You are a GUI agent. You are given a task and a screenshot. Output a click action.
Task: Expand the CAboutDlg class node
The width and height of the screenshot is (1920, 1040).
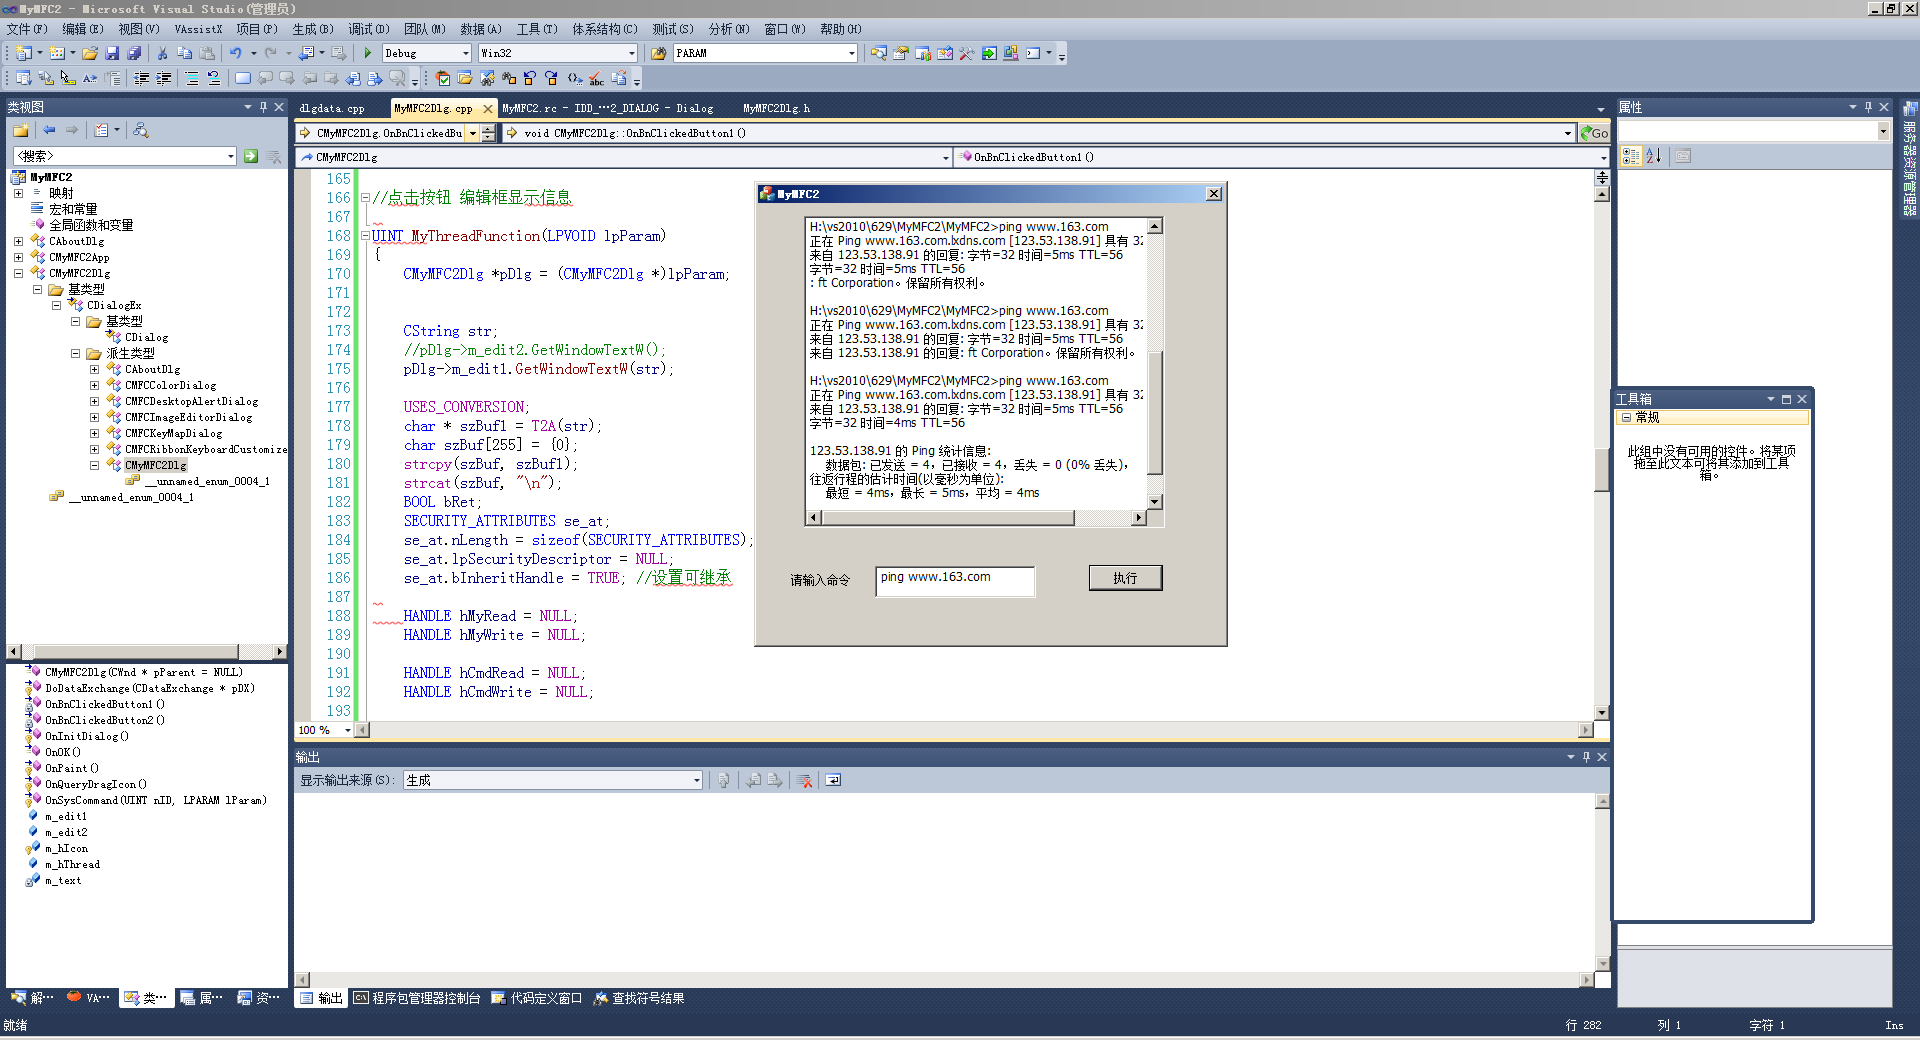[x=18, y=241]
